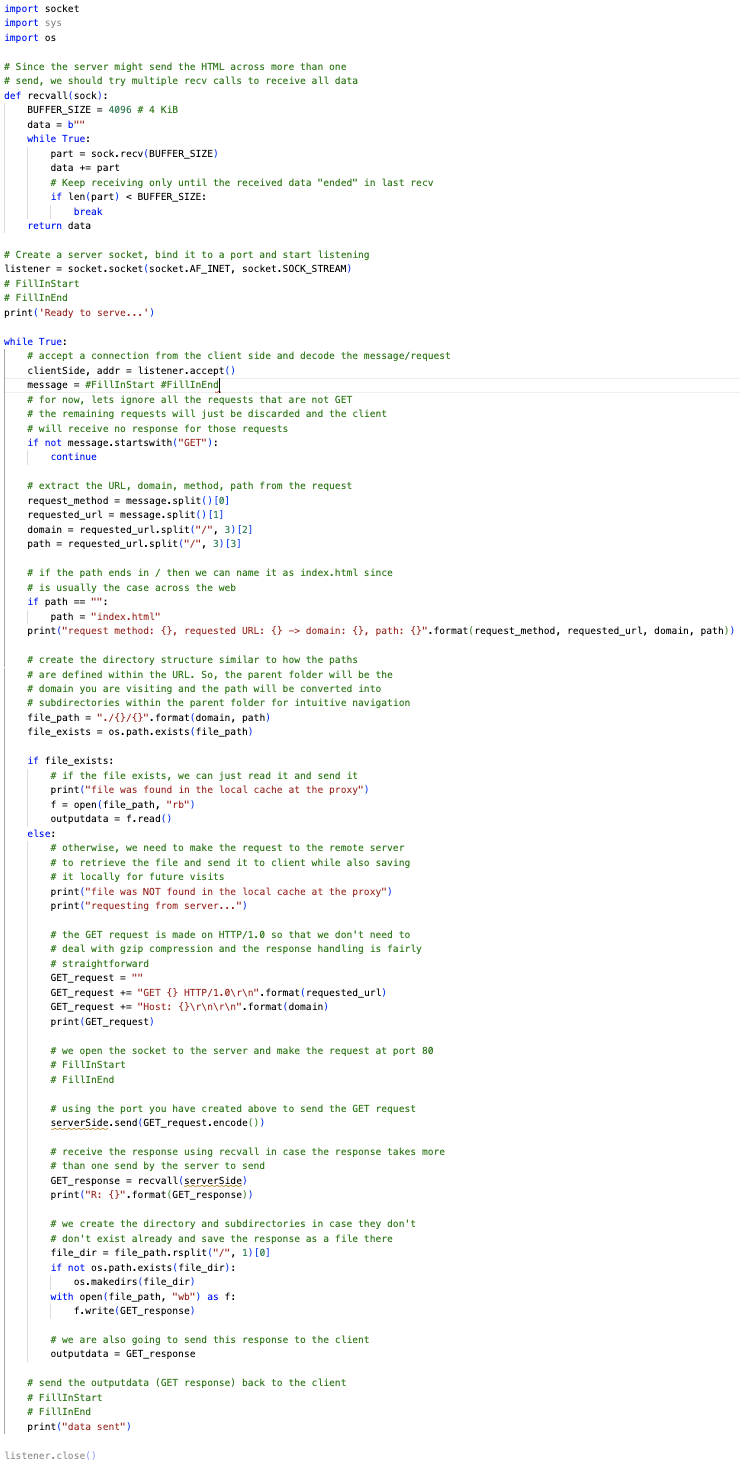Screen dimensions: 740x1470
Task: Click comment '# Keep receiving only until the received data'
Action: coord(242,182)
